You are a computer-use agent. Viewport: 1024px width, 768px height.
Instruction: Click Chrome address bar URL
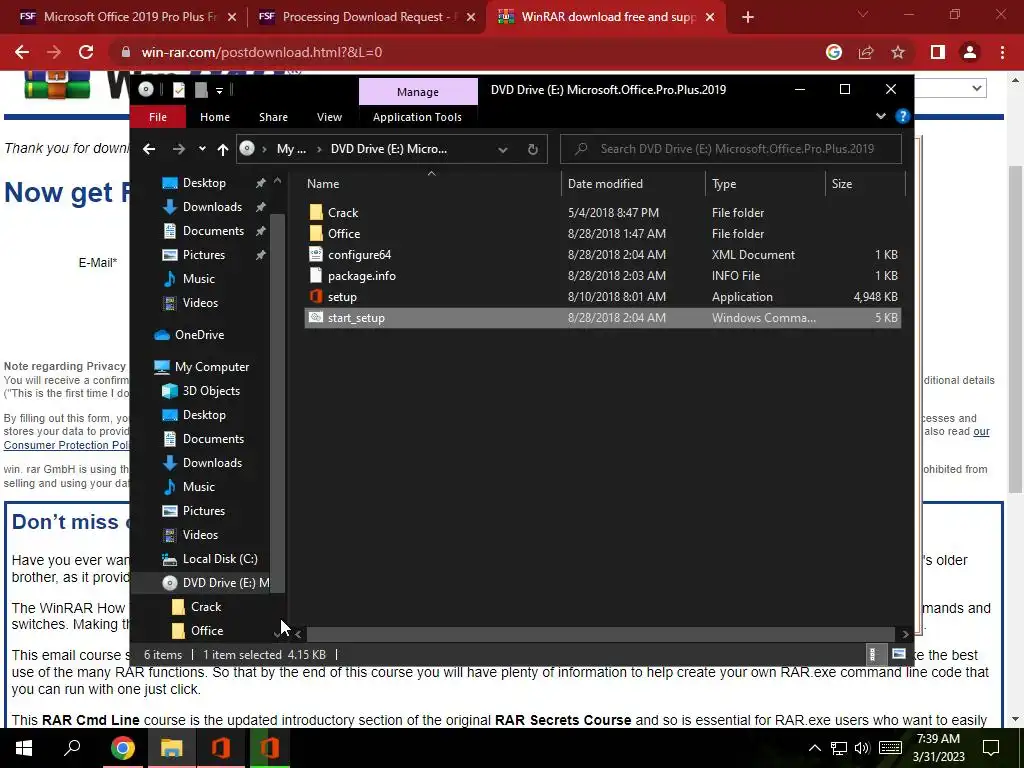(x=261, y=52)
